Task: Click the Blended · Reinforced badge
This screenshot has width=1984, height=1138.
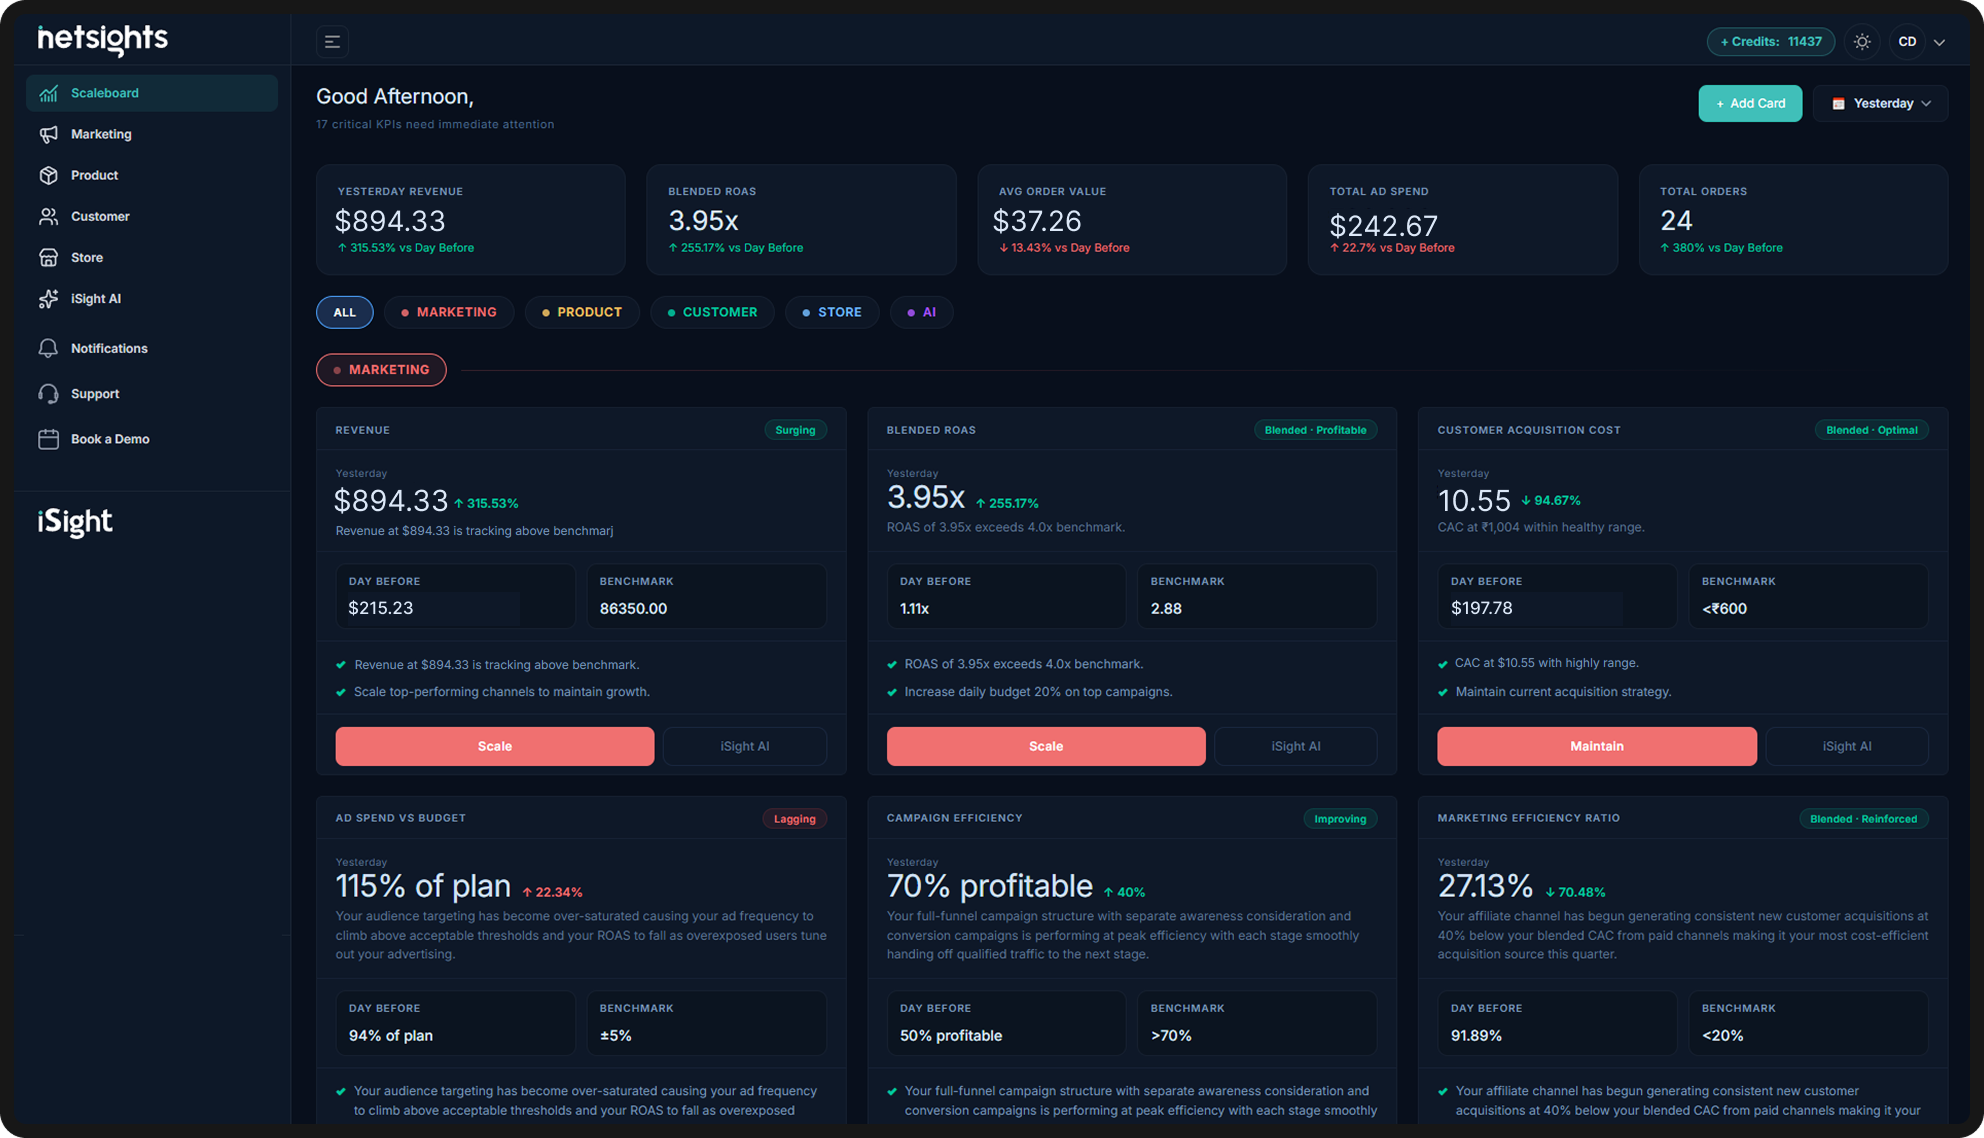Action: point(1863,819)
